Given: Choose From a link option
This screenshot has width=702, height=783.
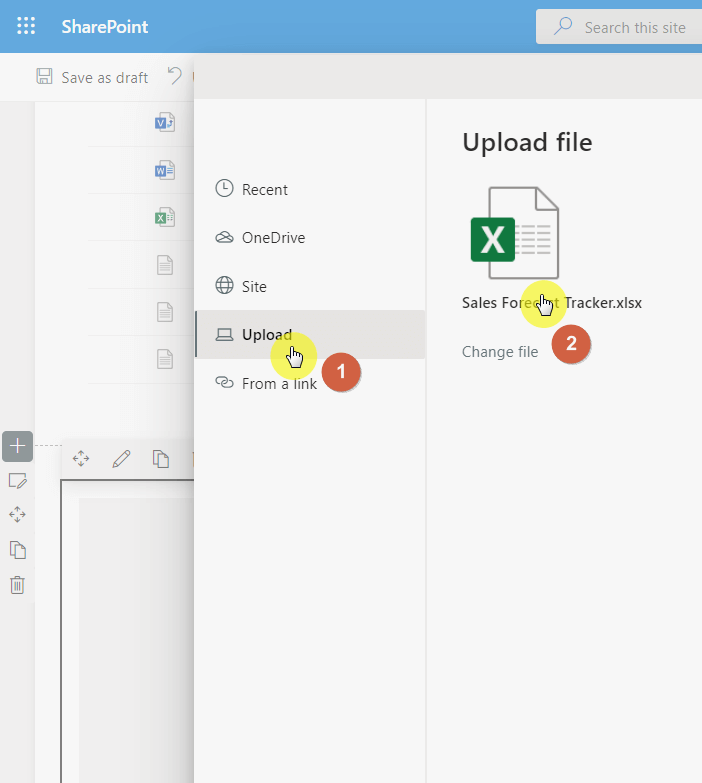Looking at the screenshot, I should pyautogui.click(x=310, y=383).
